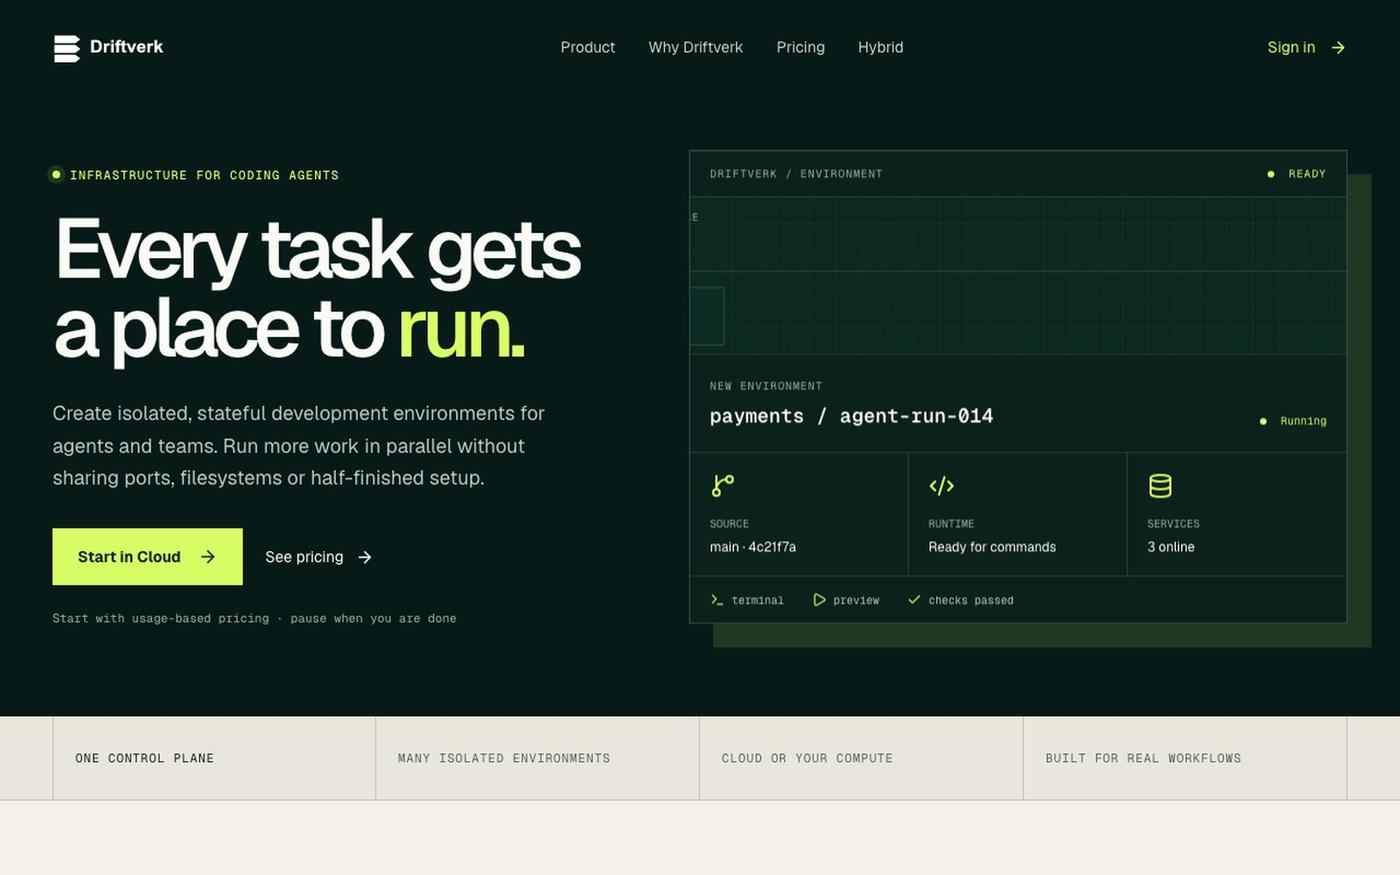Click the usage-based pricing note text
The width and height of the screenshot is (1400, 875).
coord(254,619)
